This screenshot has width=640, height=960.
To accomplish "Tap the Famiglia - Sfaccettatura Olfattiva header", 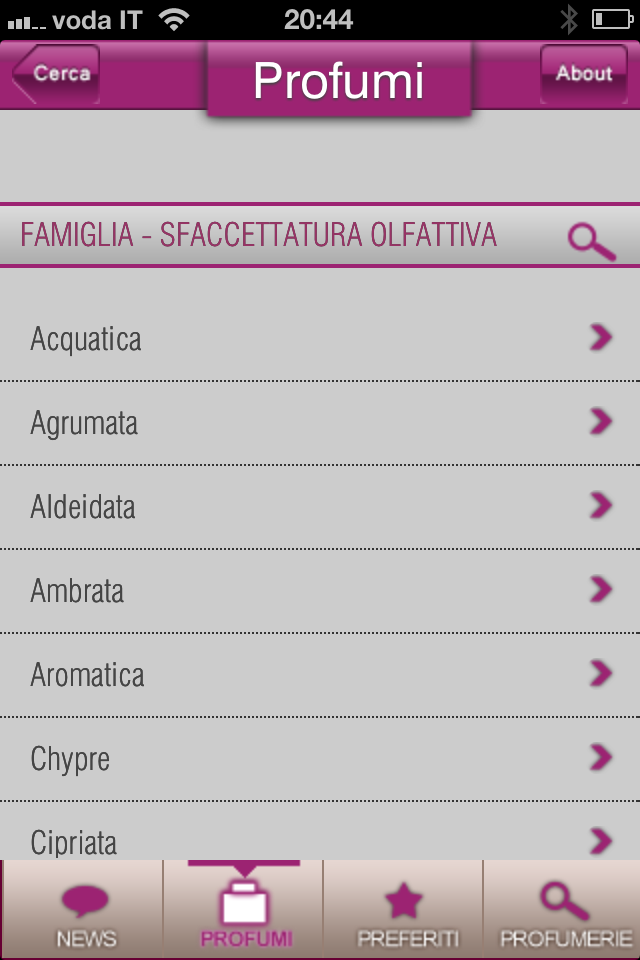I will coord(259,235).
